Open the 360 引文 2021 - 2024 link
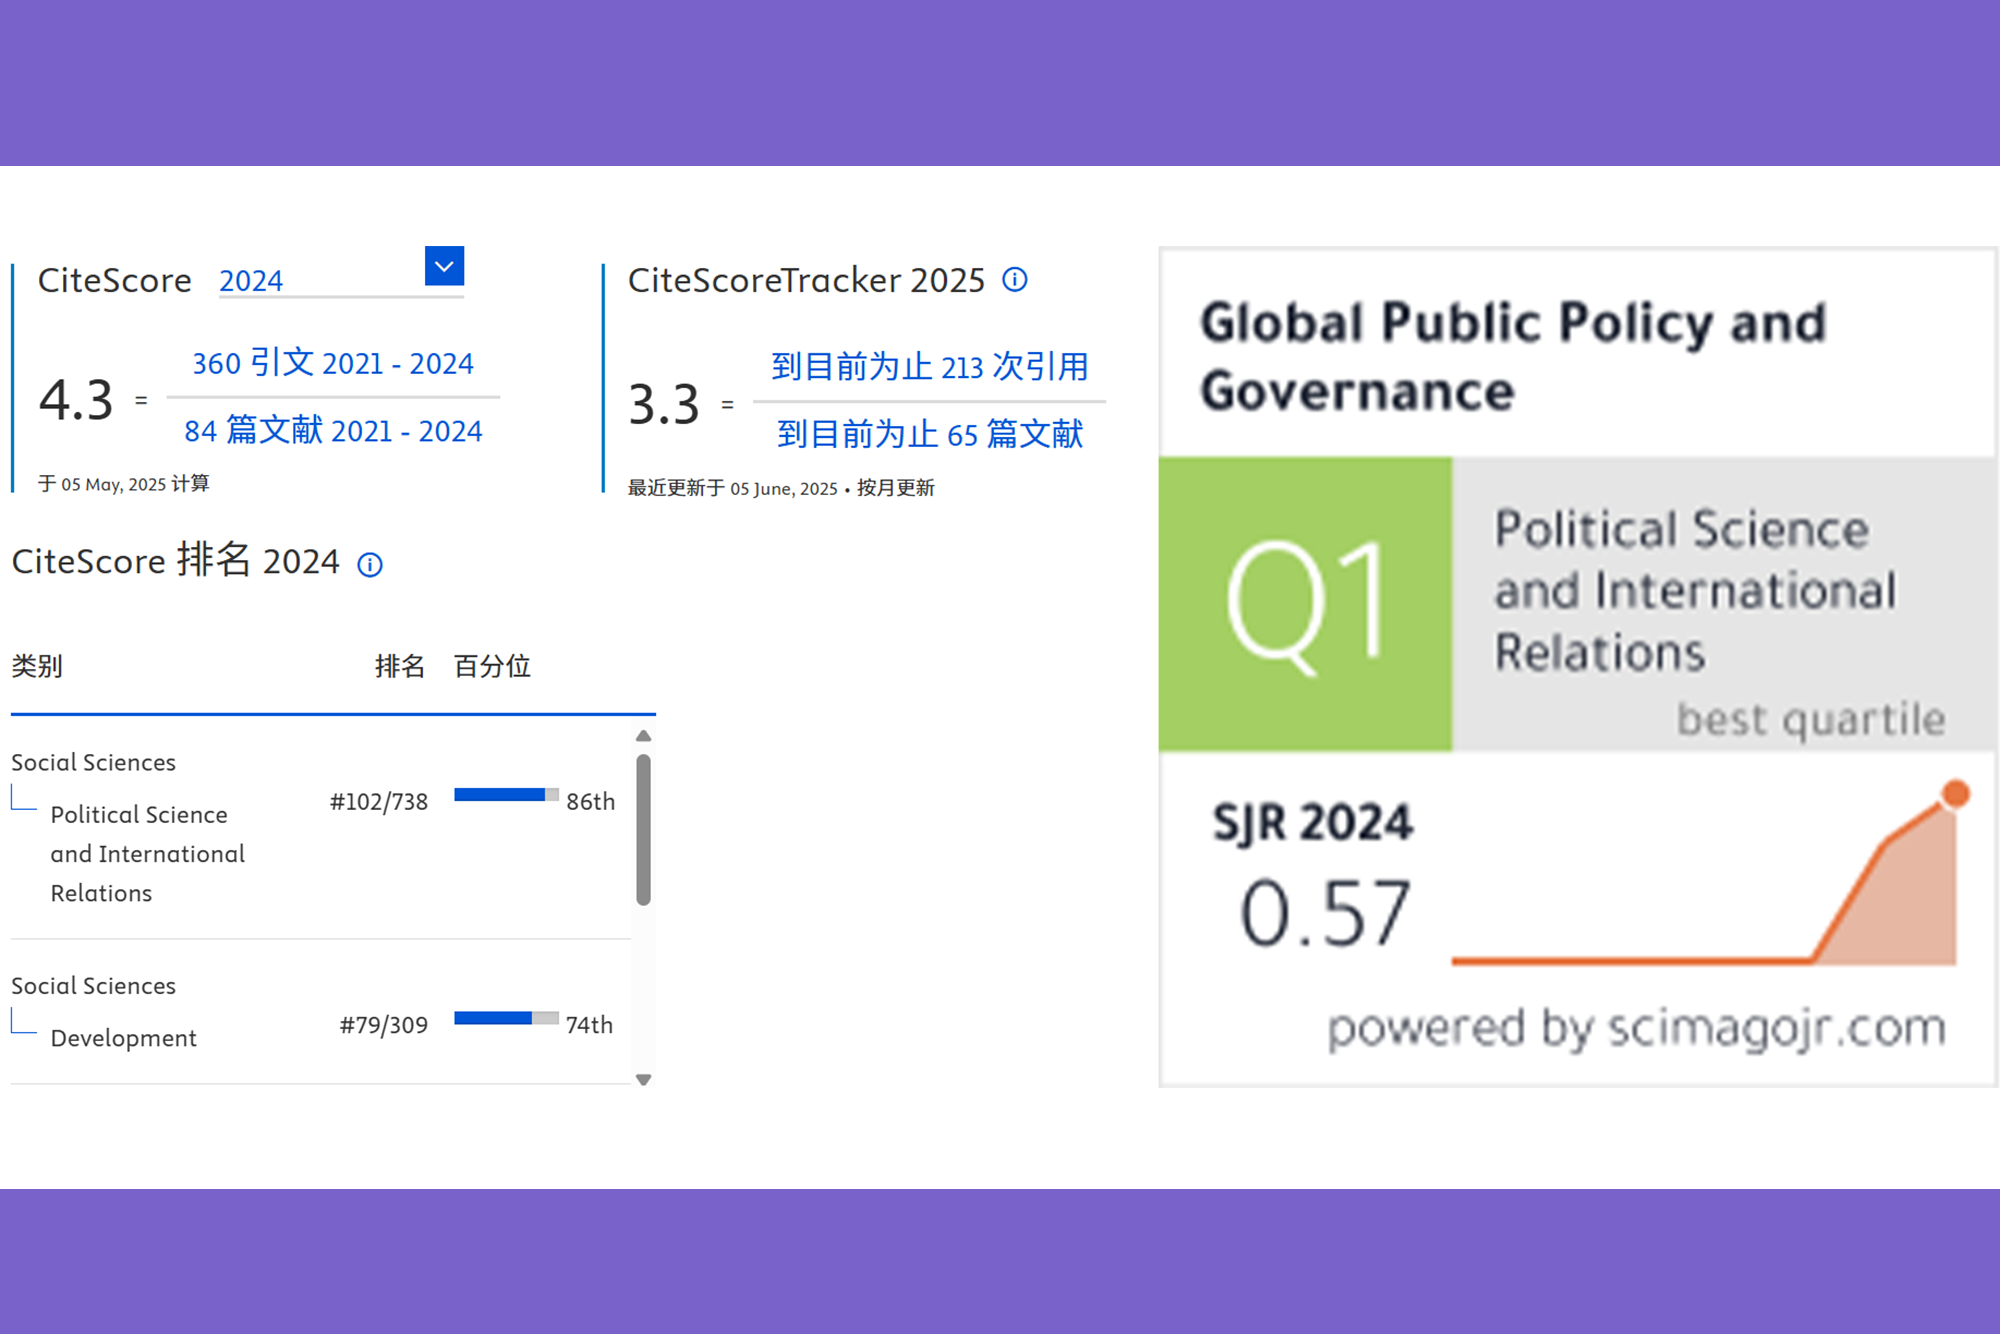 [x=333, y=363]
